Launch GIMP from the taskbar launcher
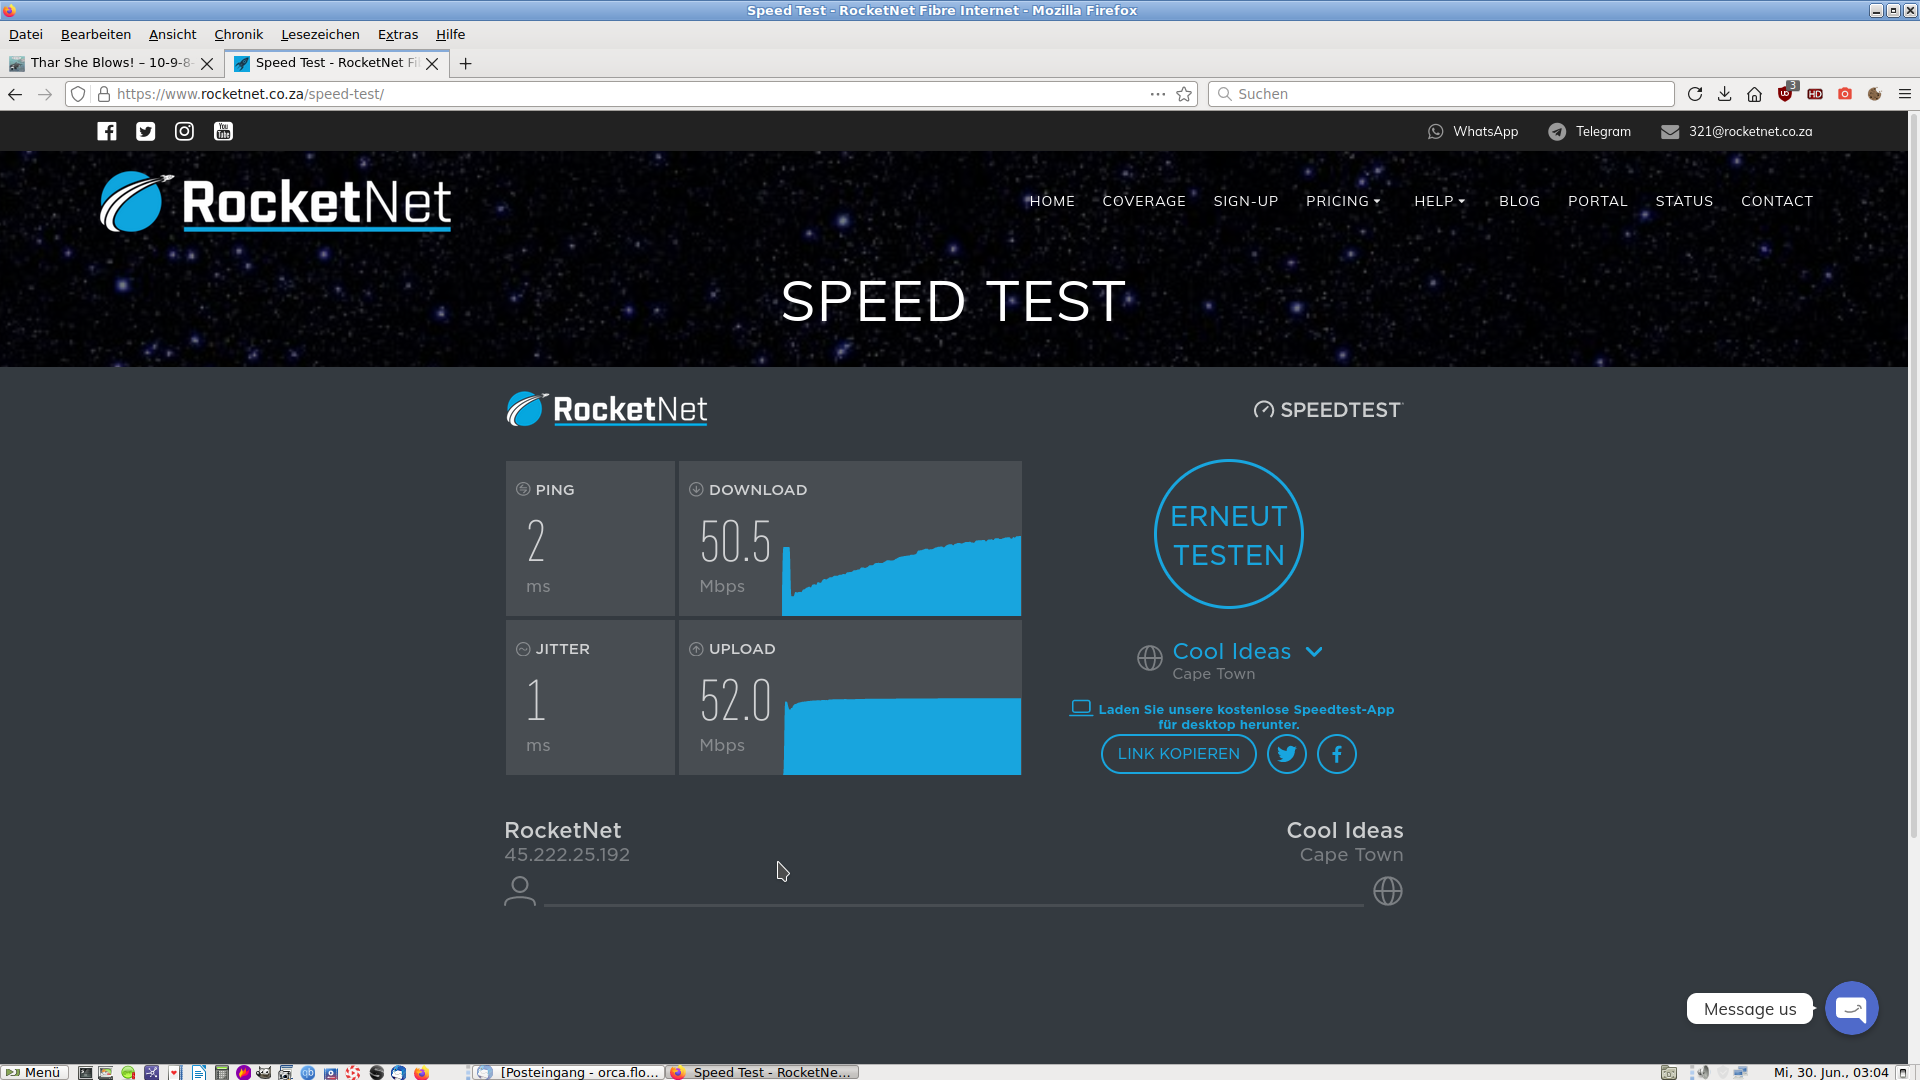Screen dimensions: 1920x1080 263,1072
